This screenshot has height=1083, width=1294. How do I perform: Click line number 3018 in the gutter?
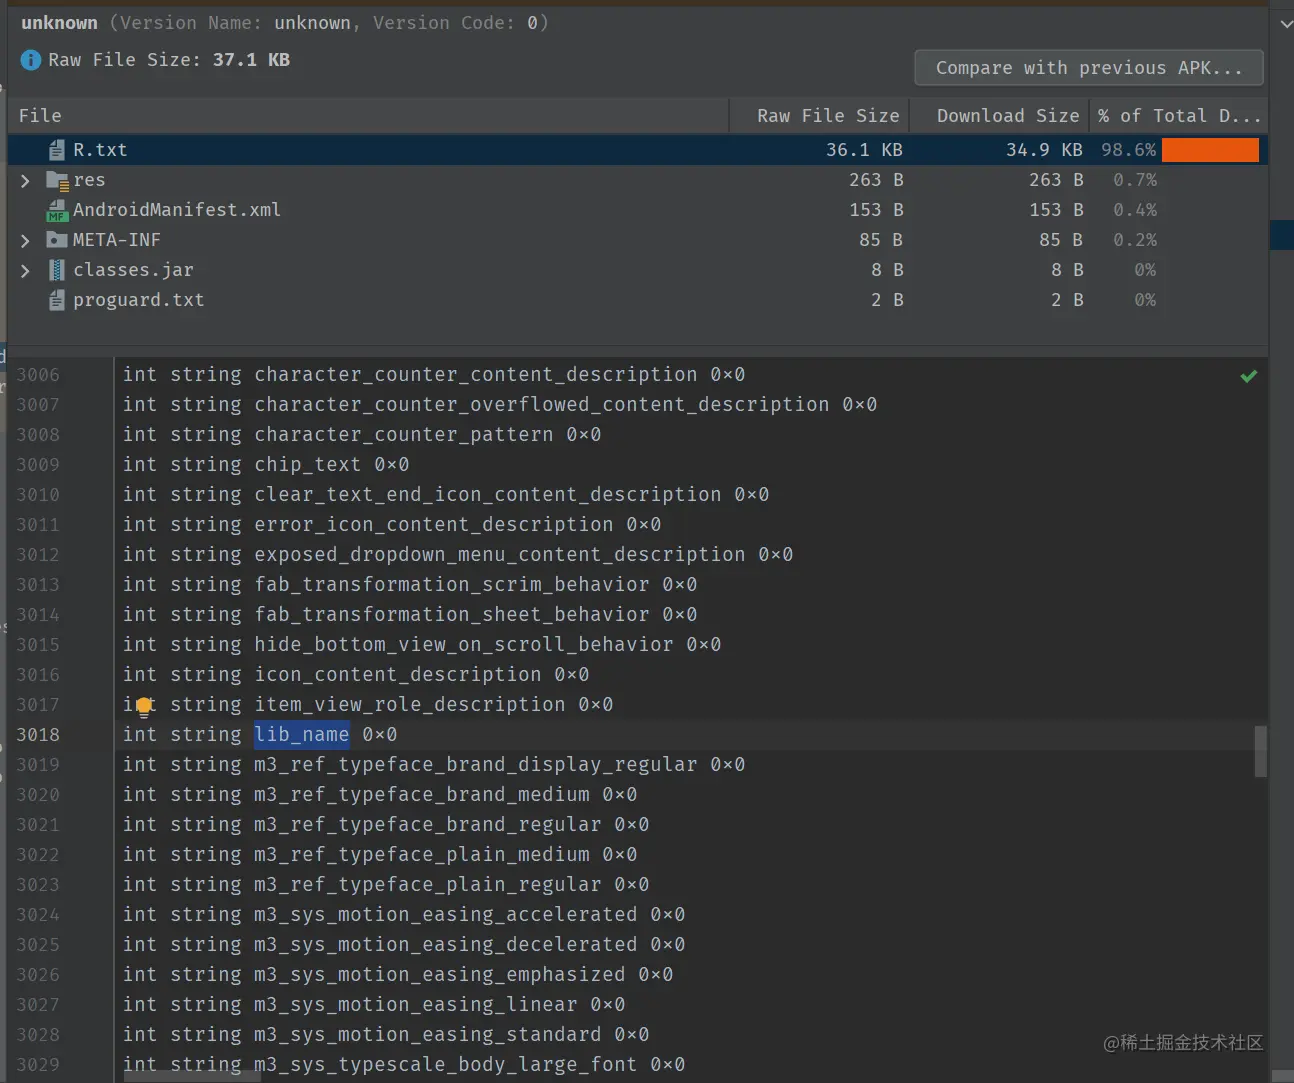point(38,735)
